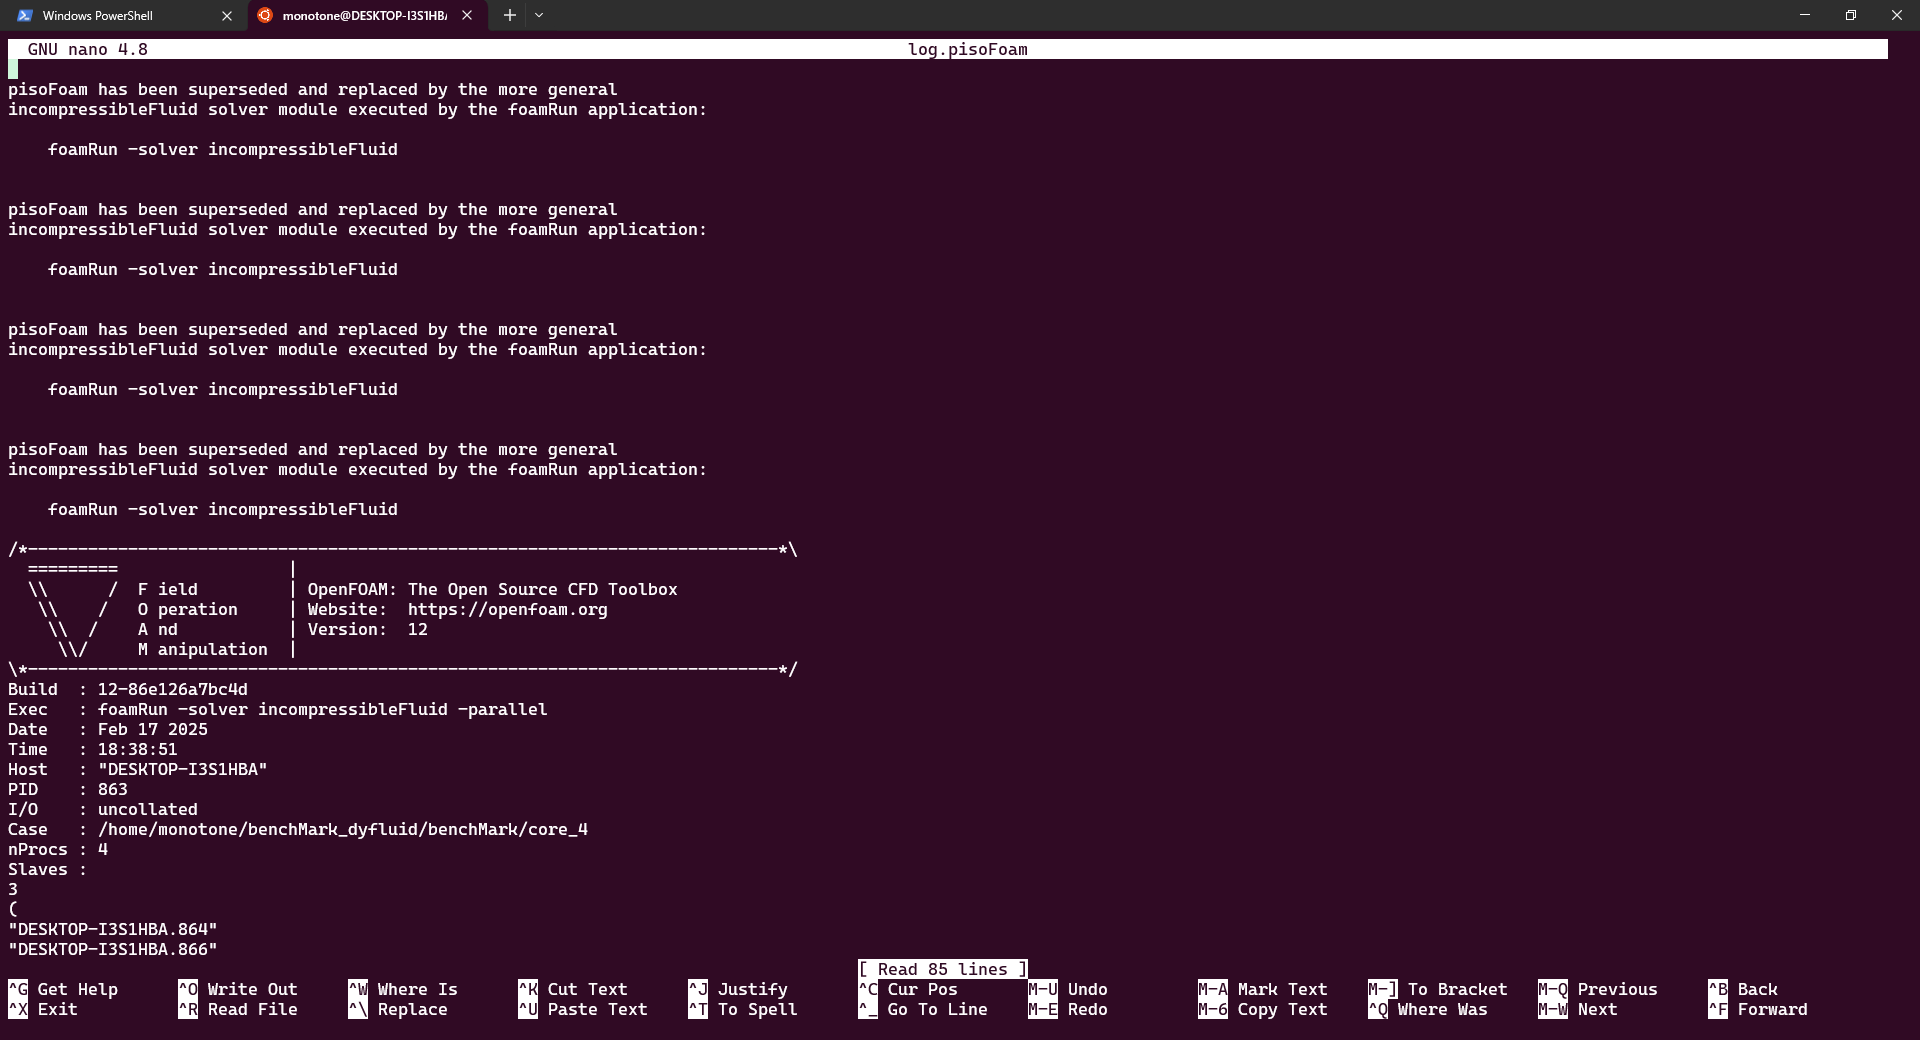Click the ^J Justify shortcut
Image resolution: width=1920 pixels, height=1040 pixels.
pos(738,989)
